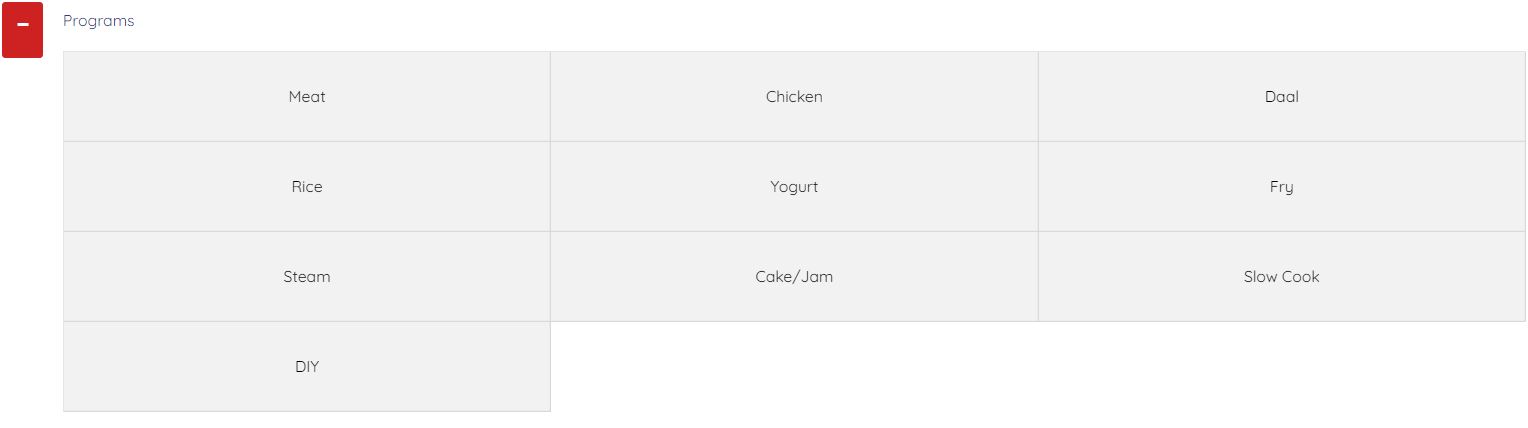Select the Meat program
The width and height of the screenshot is (1528, 428).
tap(307, 97)
